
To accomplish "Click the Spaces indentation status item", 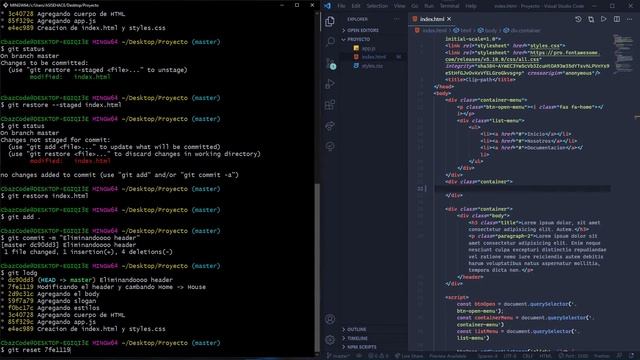I will [488, 356].
